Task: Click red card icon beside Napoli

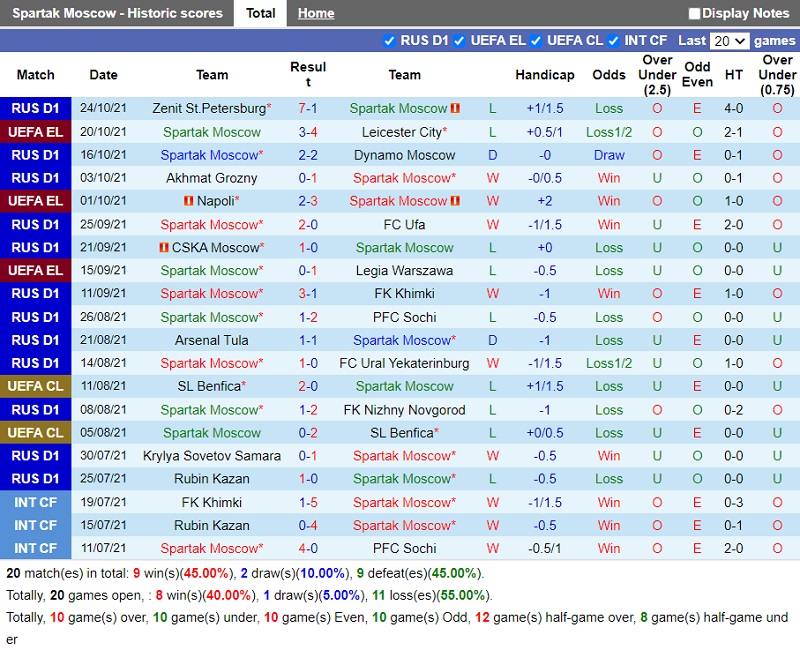Action: [187, 201]
